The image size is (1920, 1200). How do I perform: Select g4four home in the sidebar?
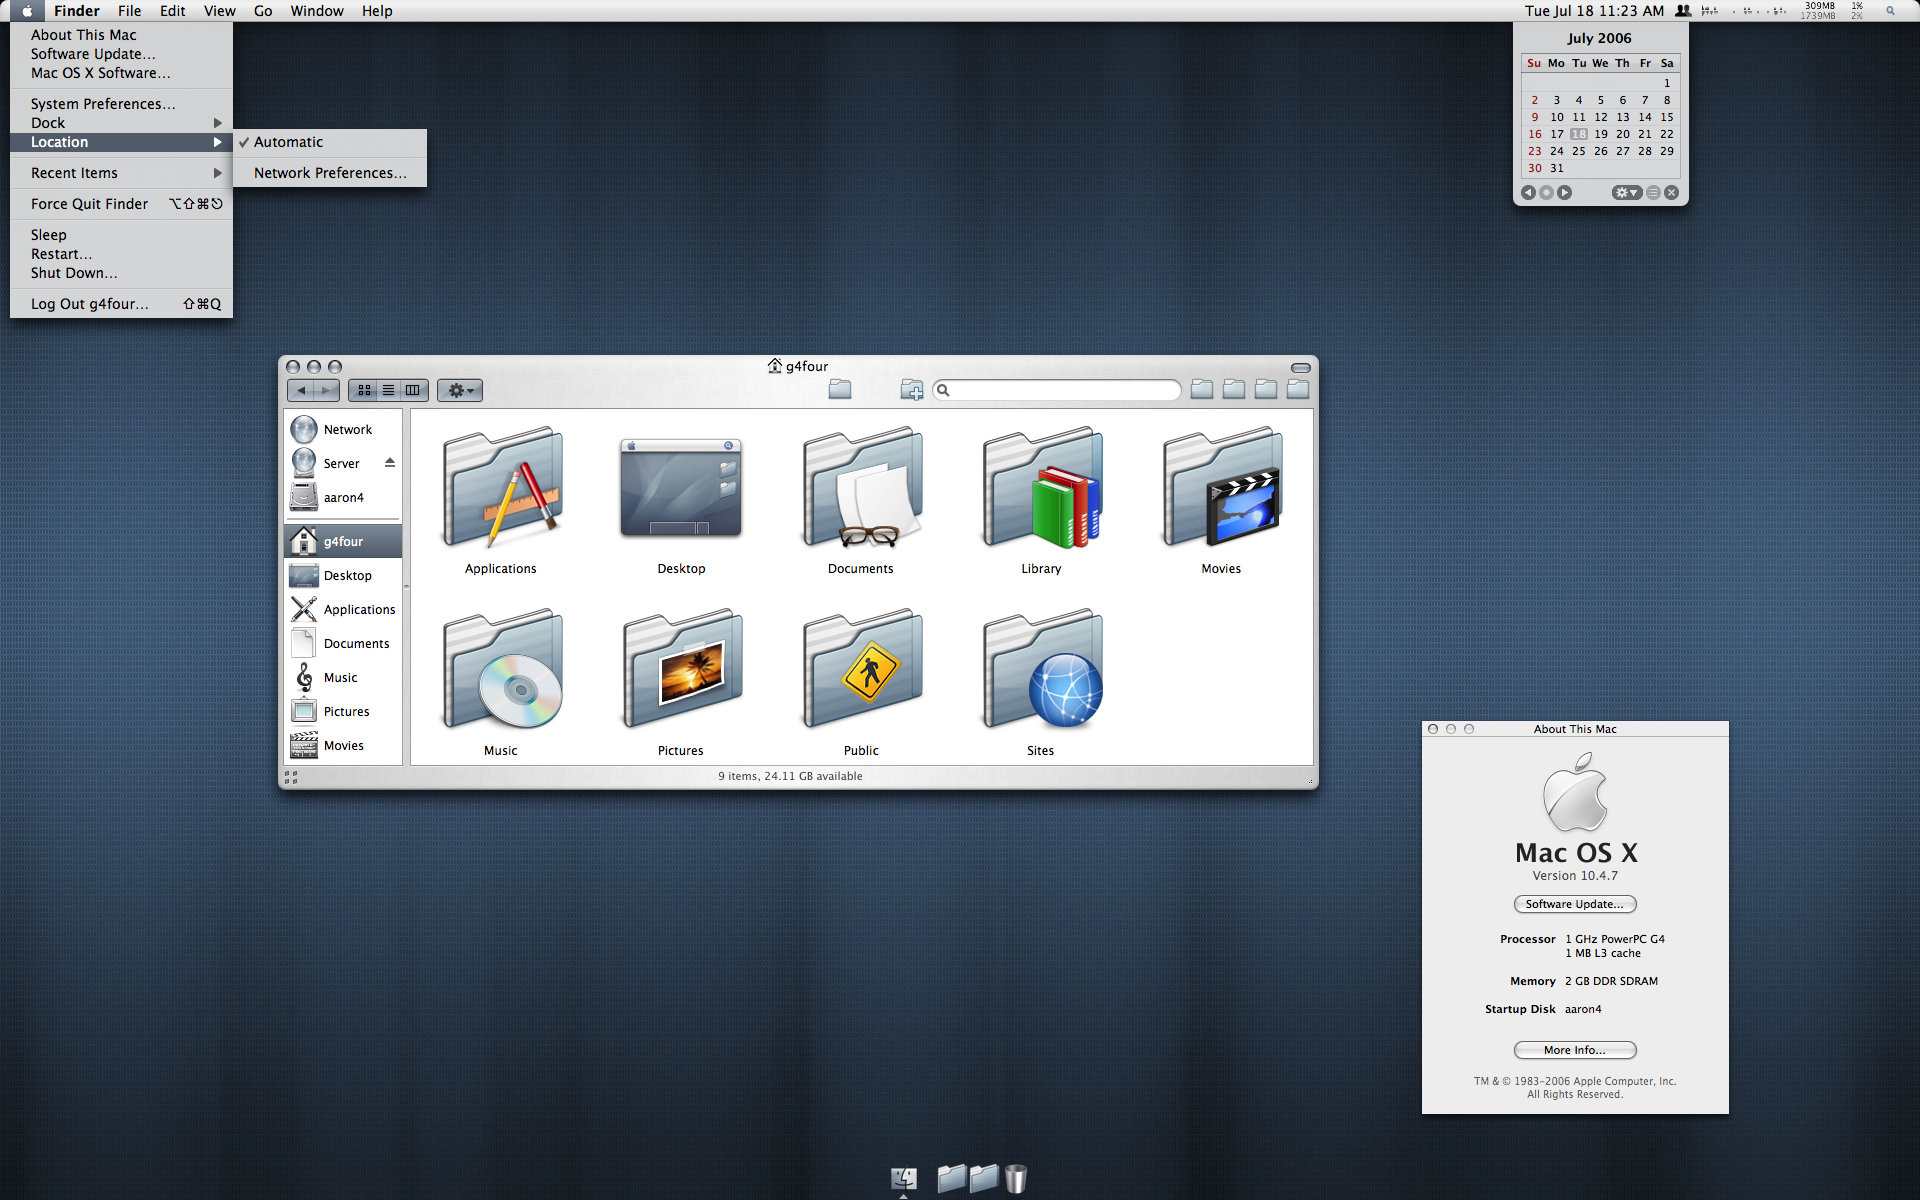click(x=344, y=541)
